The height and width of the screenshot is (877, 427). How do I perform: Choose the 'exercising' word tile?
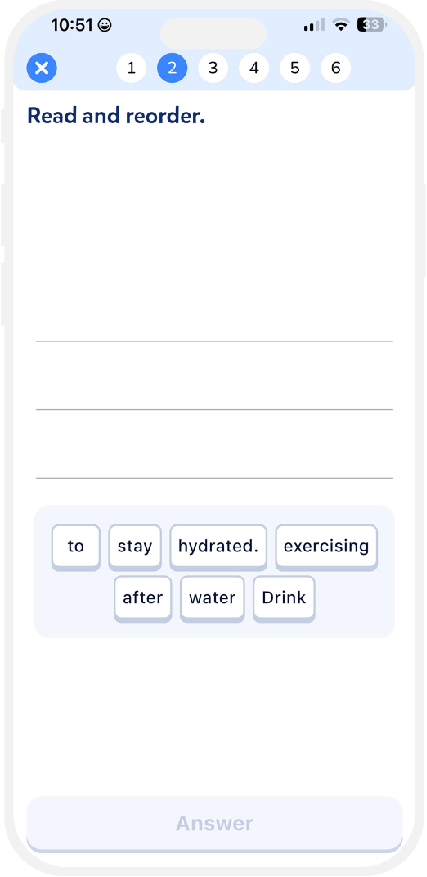[x=326, y=547]
